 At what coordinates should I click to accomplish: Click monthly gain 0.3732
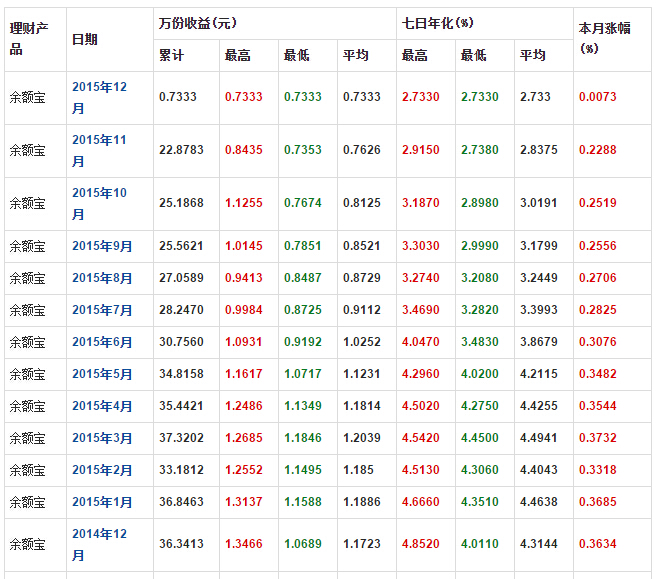tap(598, 438)
